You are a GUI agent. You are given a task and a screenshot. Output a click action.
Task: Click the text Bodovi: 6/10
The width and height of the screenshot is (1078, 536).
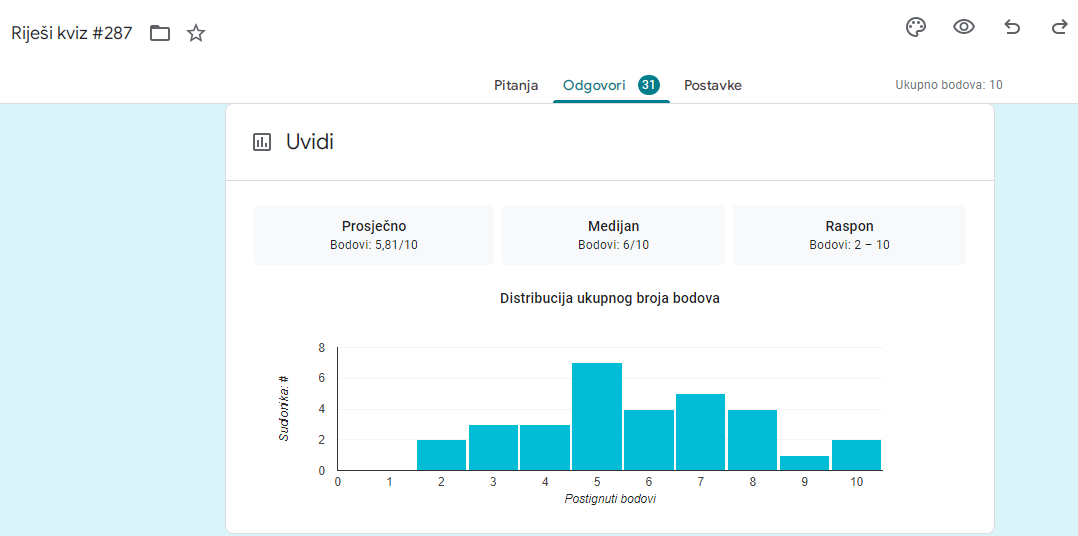[x=613, y=245]
